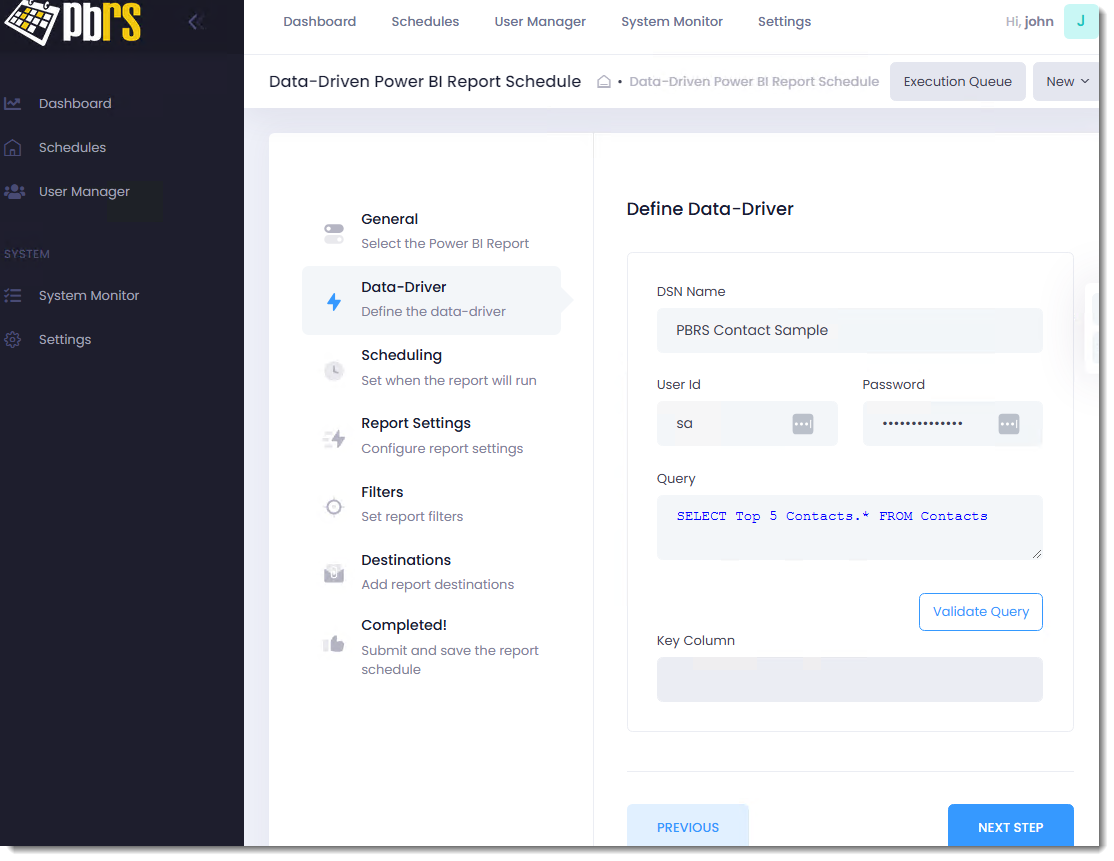Click the User Manager people icon in the sidebar
This screenshot has height=861, width=1114.
coord(14,192)
